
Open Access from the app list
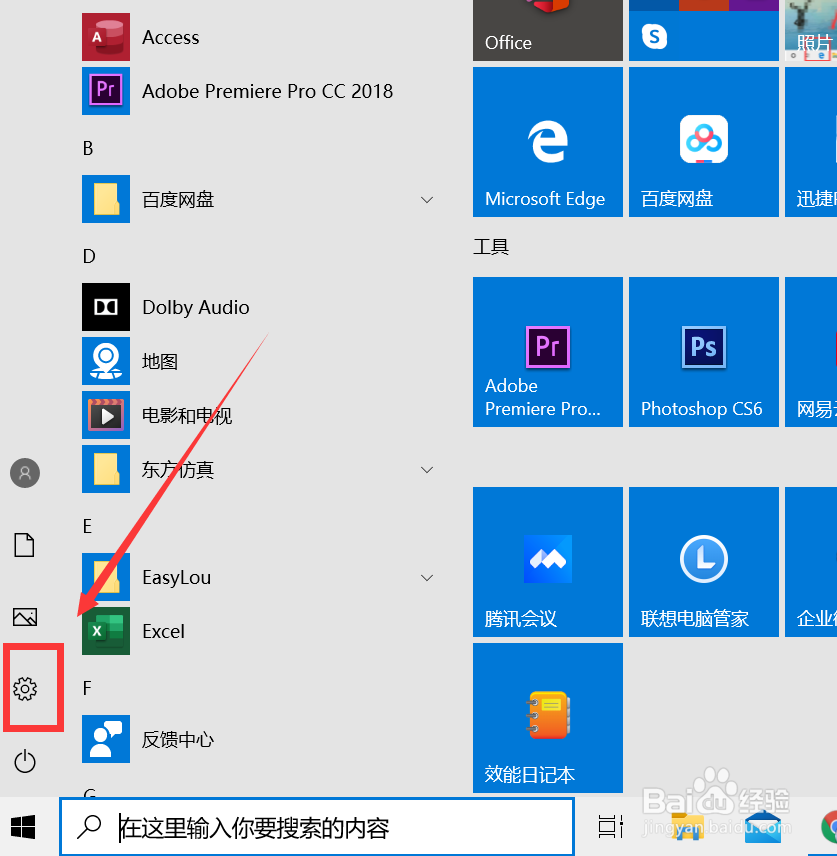tap(262, 37)
